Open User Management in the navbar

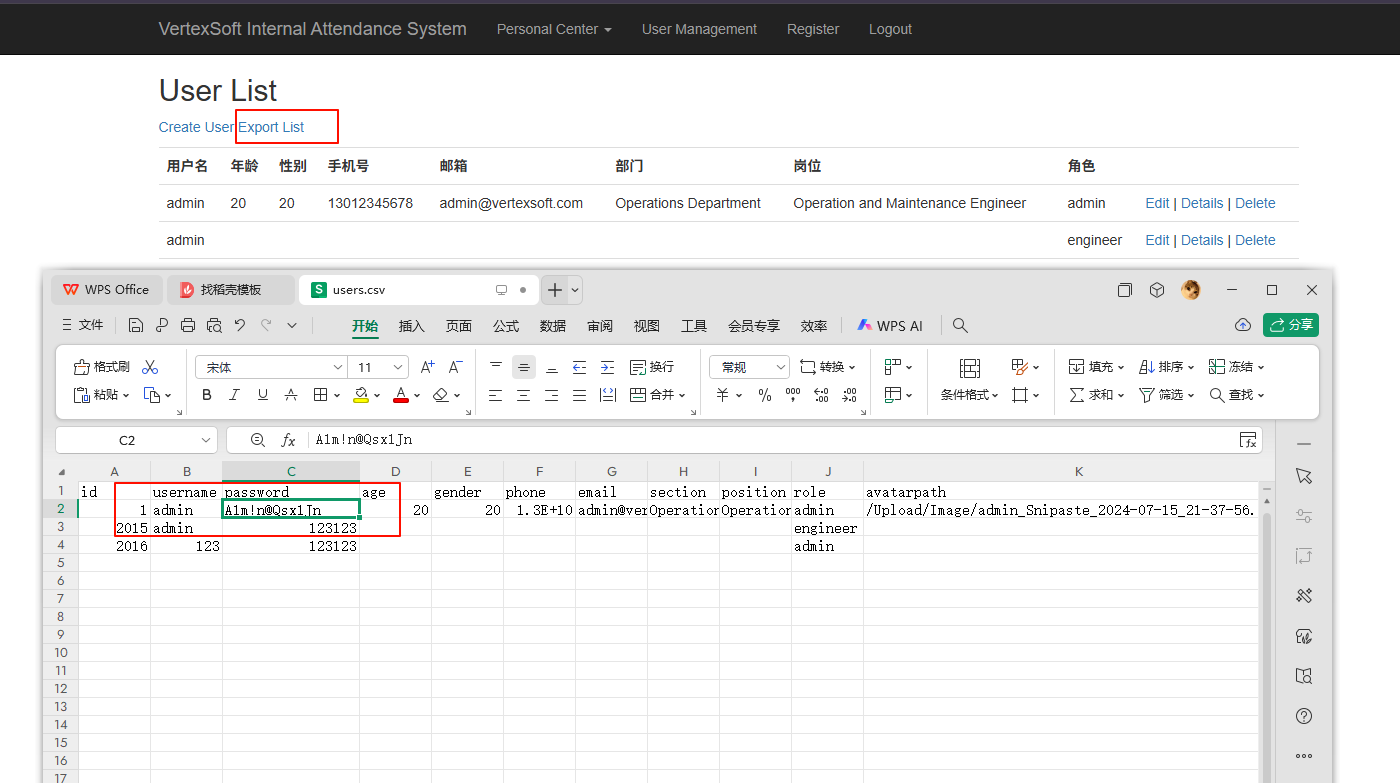coord(699,29)
